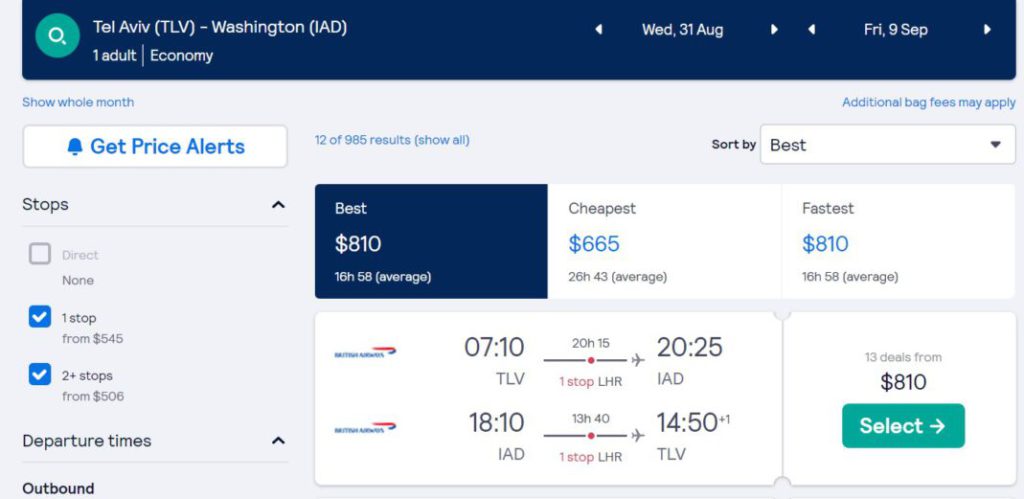This screenshot has width=1024, height=499.
Task: Open the Show whole month link
Action: [x=78, y=103]
